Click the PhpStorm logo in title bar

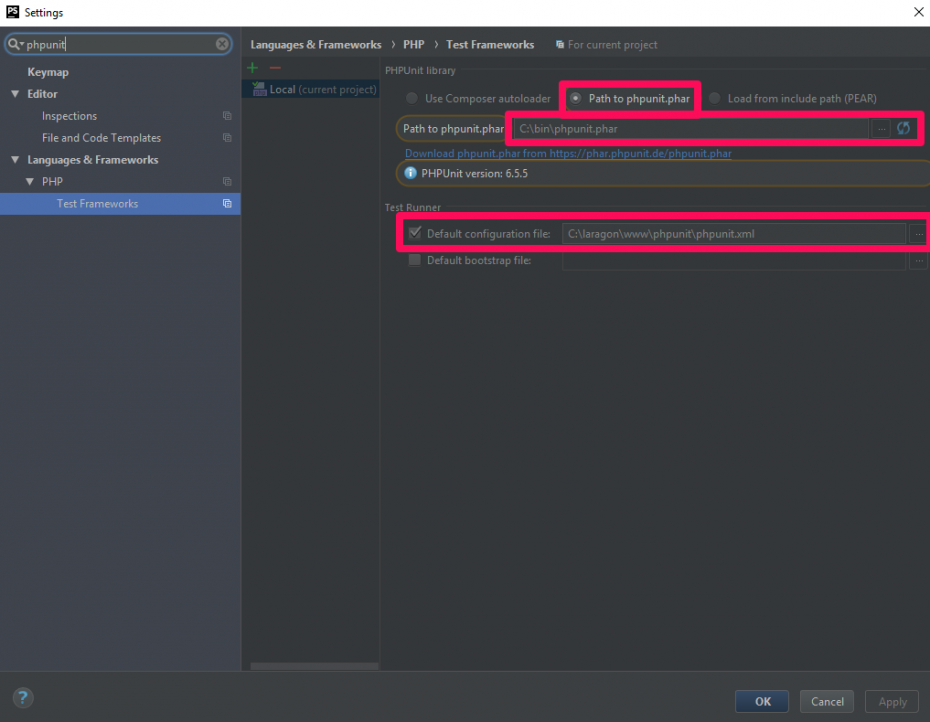coord(12,12)
